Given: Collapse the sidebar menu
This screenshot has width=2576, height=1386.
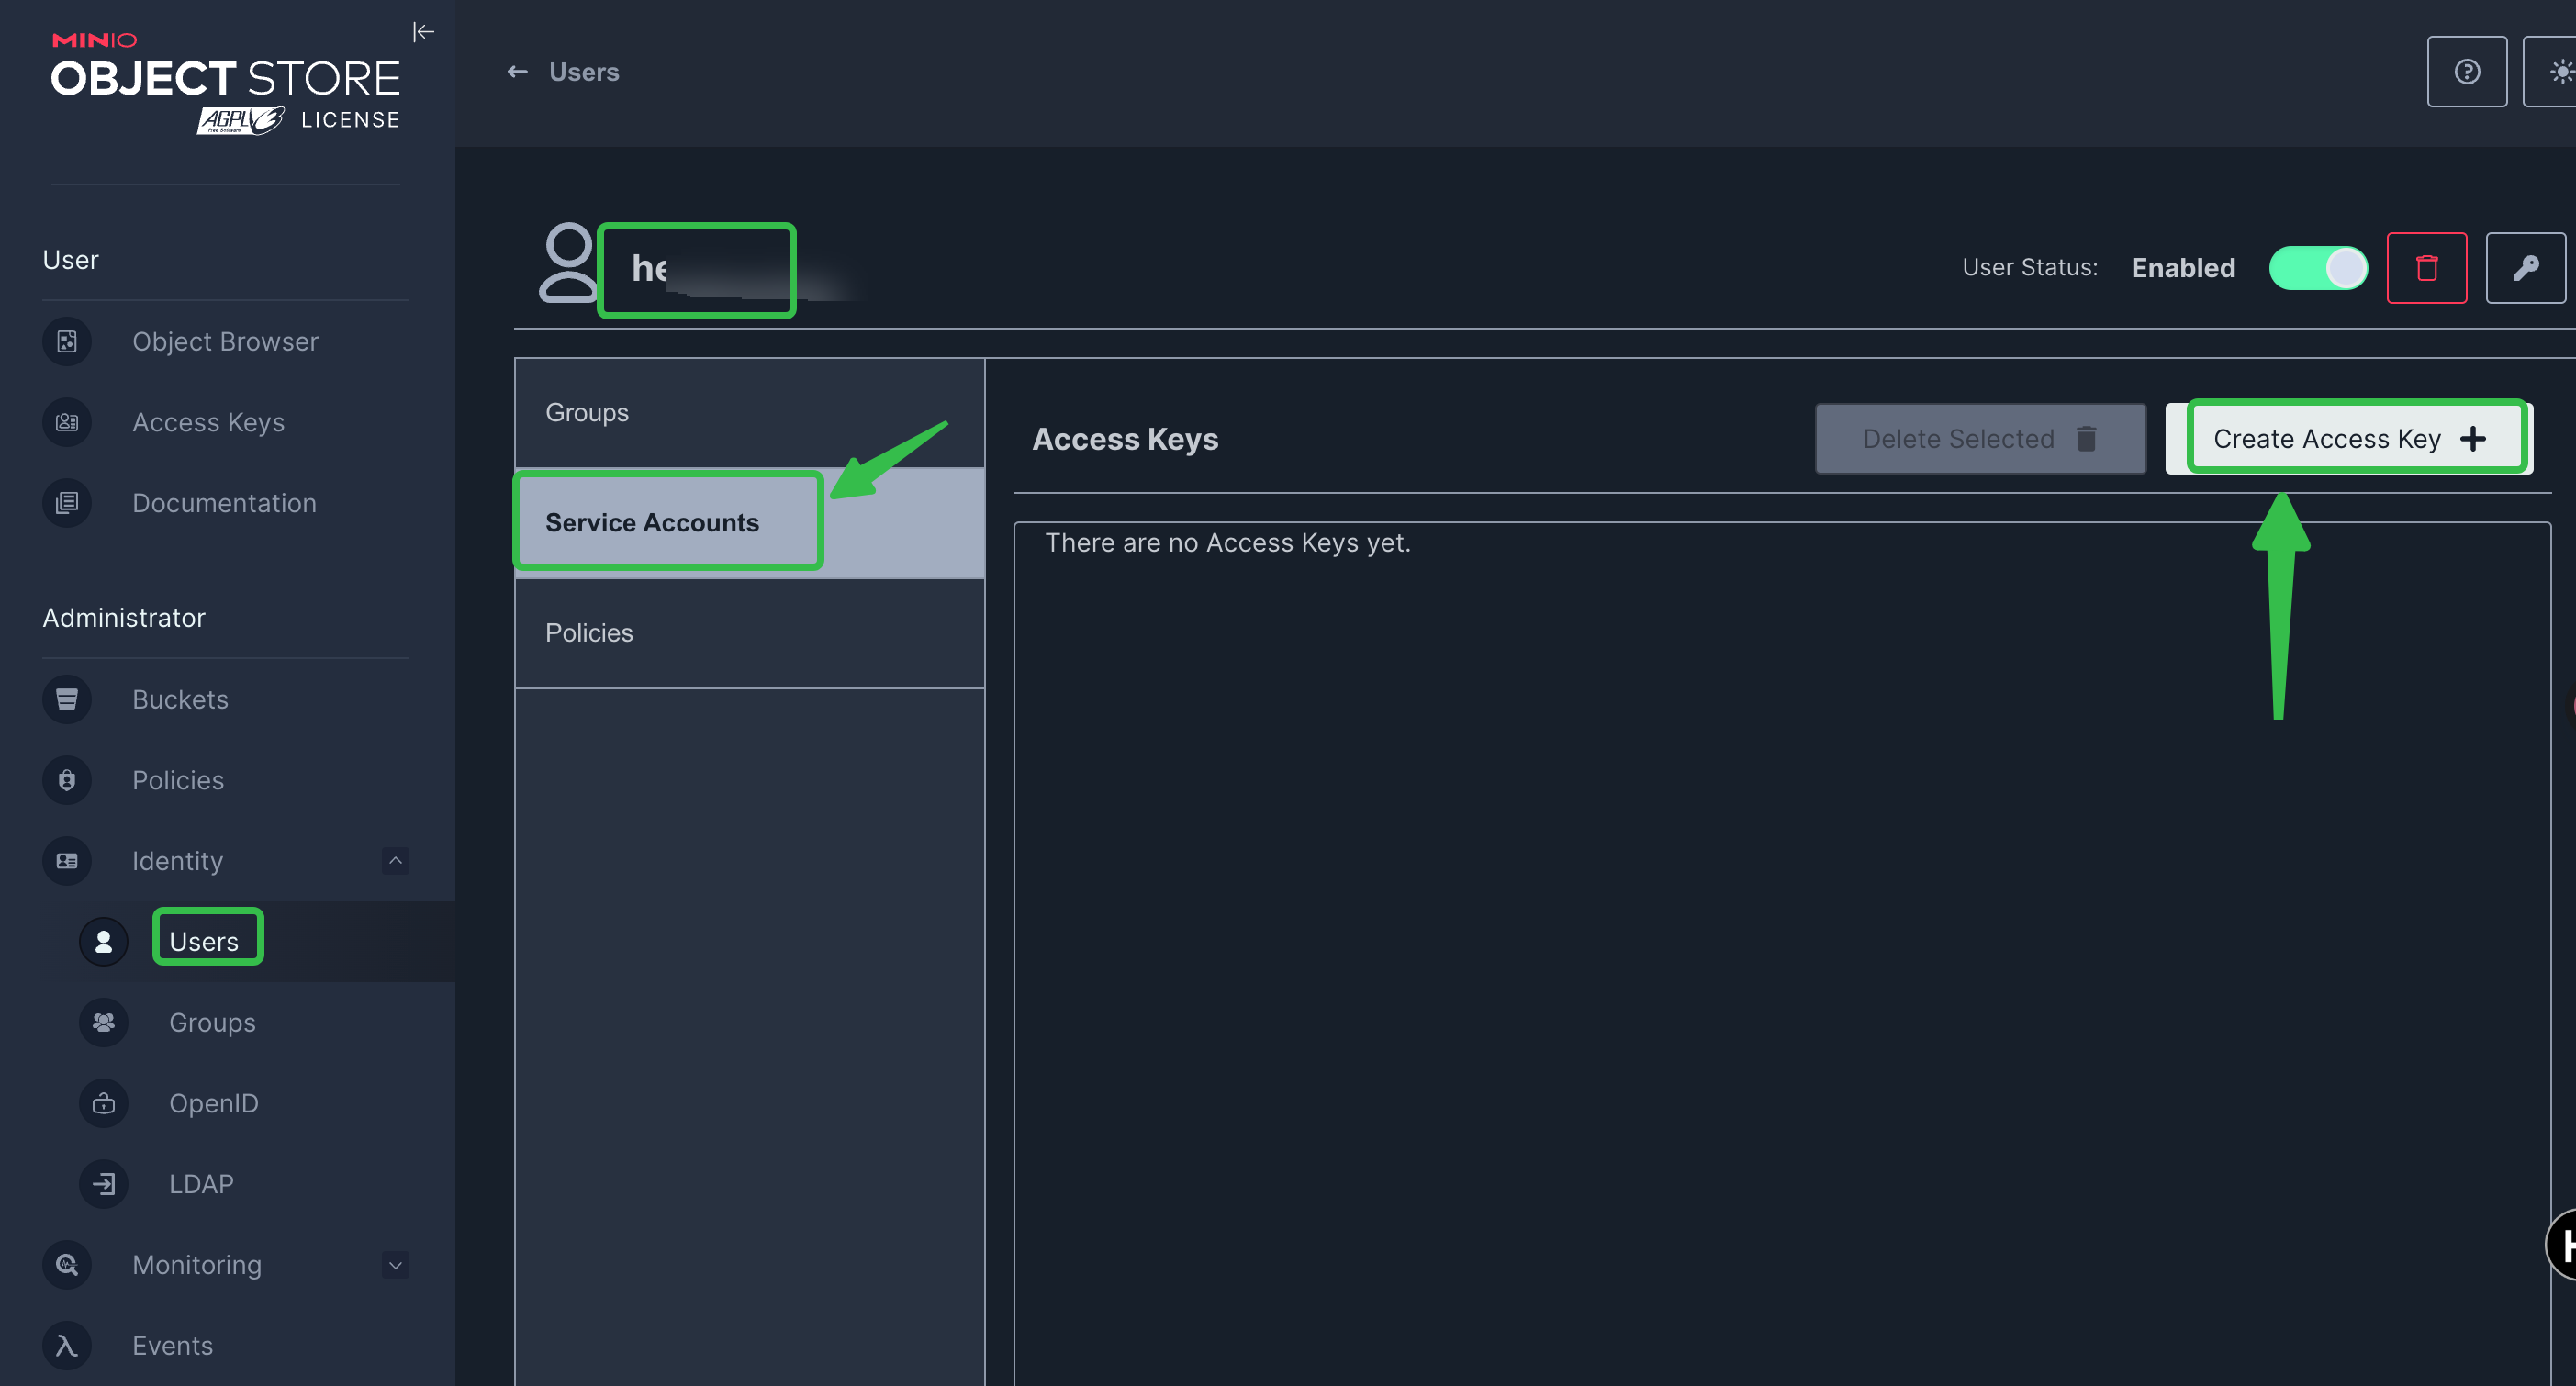Looking at the screenshot, I should point(423,32).
